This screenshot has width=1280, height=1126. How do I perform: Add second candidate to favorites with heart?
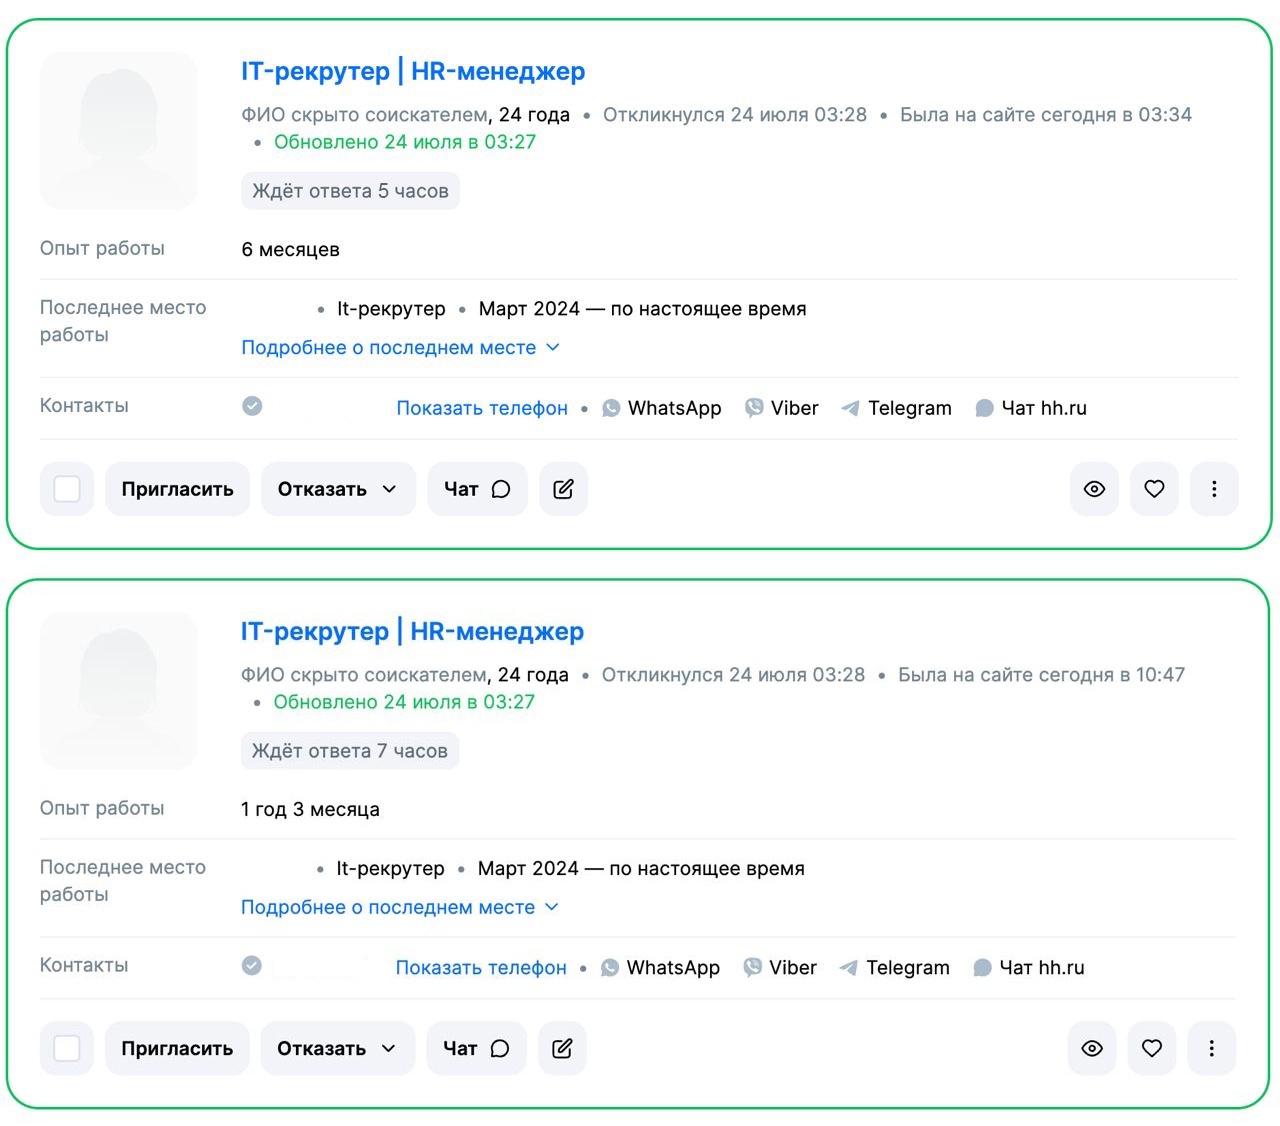tap(1152, 1048)
